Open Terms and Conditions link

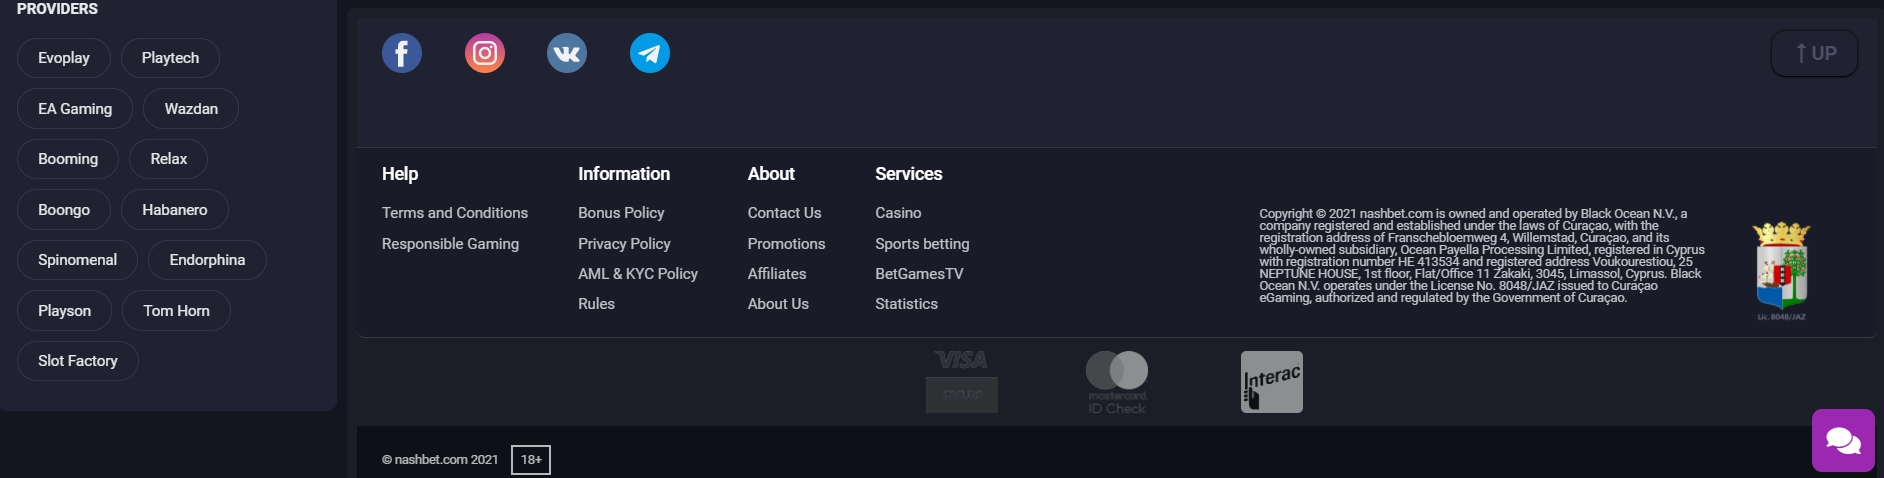(455, 213)
